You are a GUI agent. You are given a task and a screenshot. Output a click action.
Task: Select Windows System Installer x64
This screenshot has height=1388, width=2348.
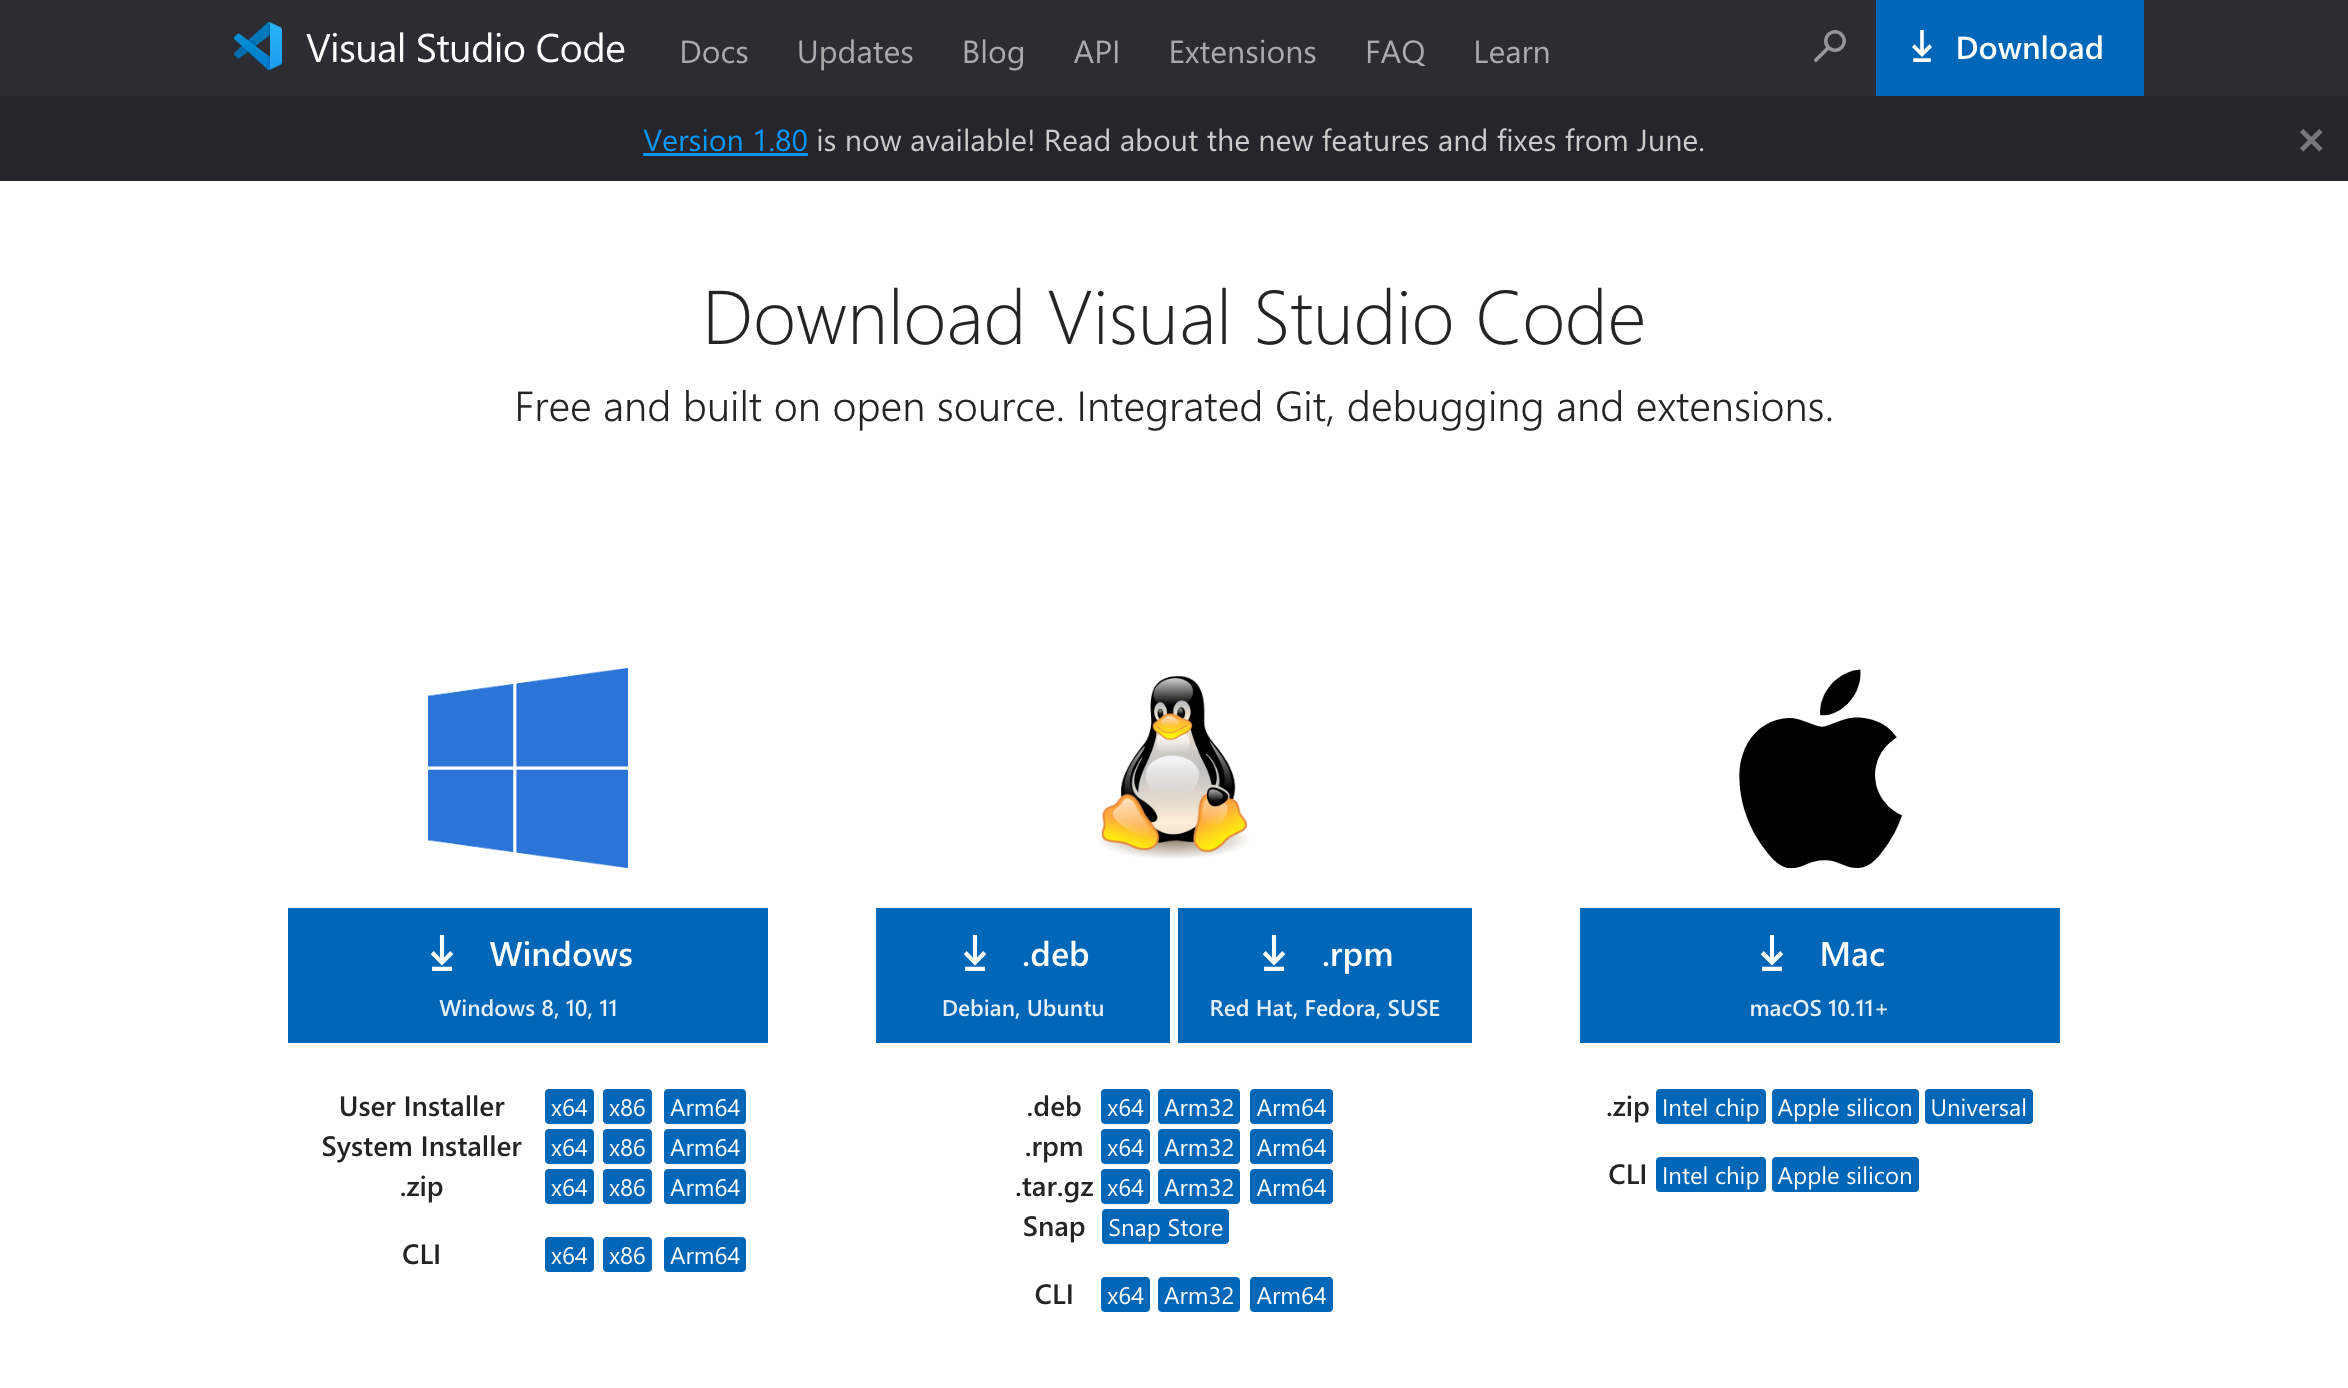coord(569,1147)
